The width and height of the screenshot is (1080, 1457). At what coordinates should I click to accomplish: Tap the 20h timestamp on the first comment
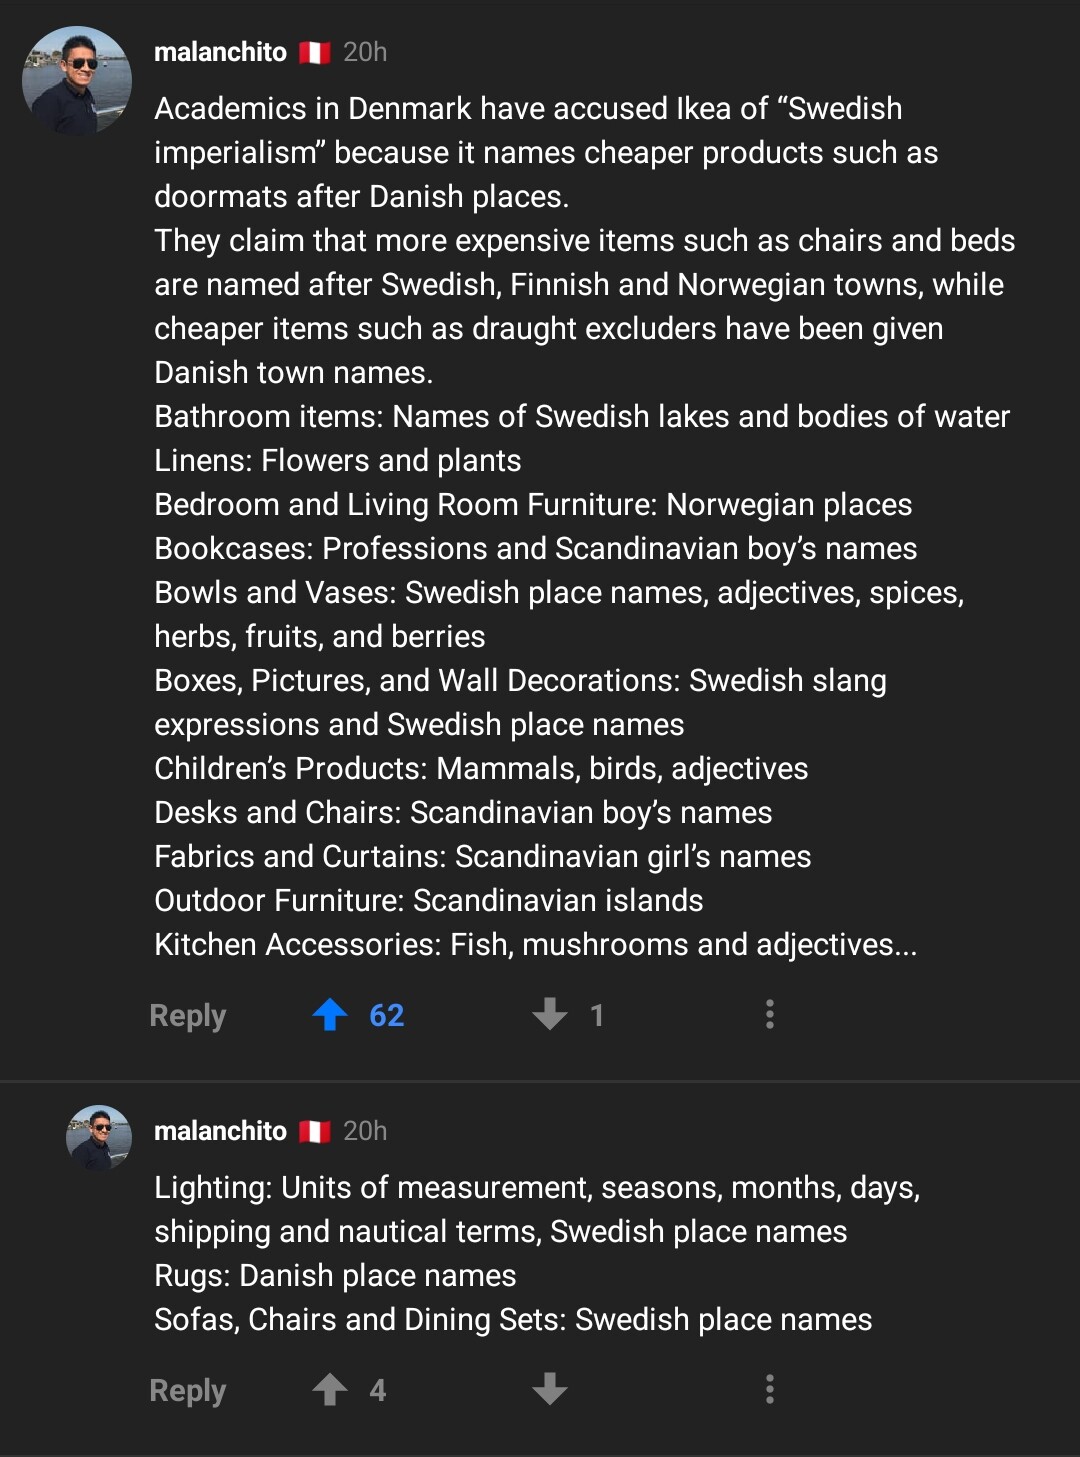coord(365,52)
